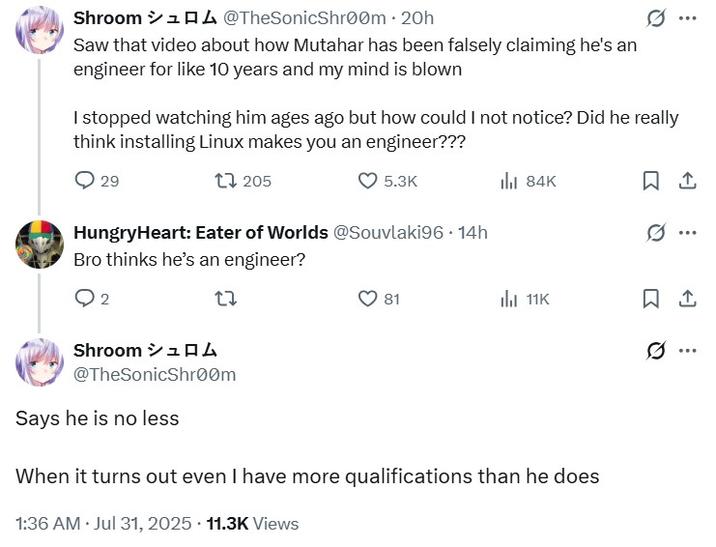
Task: Click HungryHeart's profile avatar
Action: 40,244
